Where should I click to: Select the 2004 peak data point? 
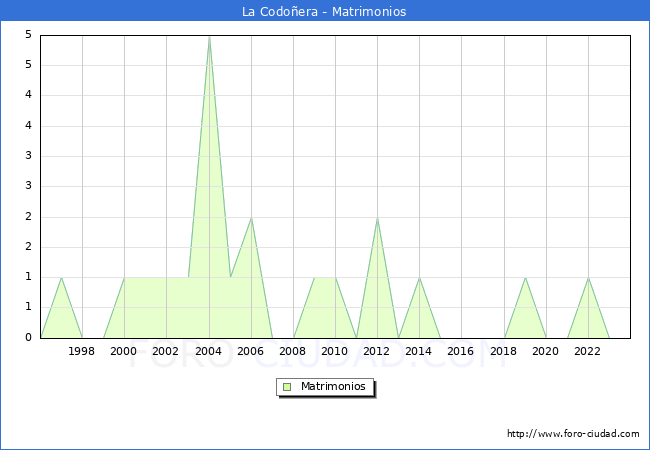click(x=209, y=36)
